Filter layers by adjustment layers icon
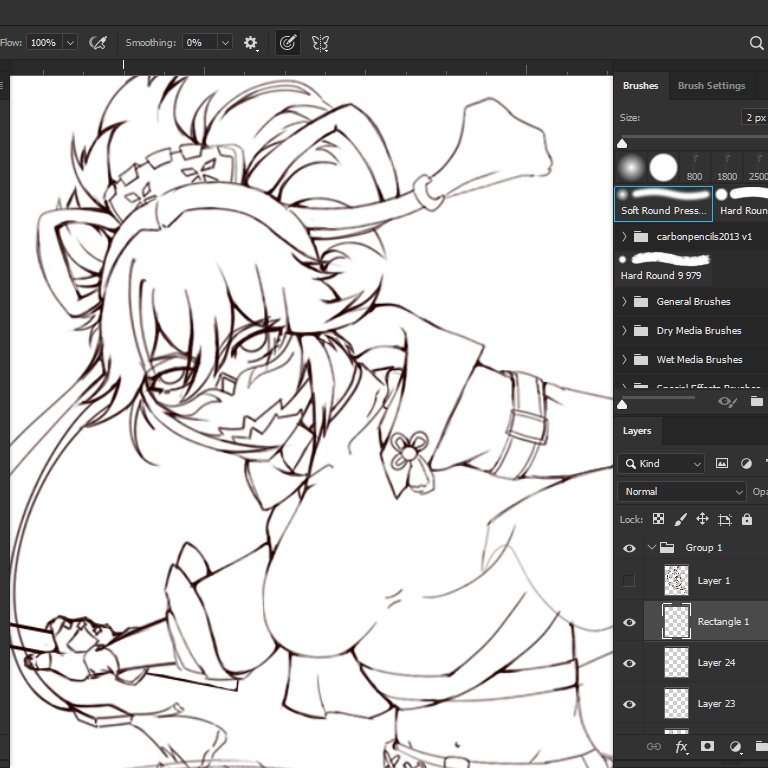The height and width of the screenshot is (768, 768). click(746, 463)
